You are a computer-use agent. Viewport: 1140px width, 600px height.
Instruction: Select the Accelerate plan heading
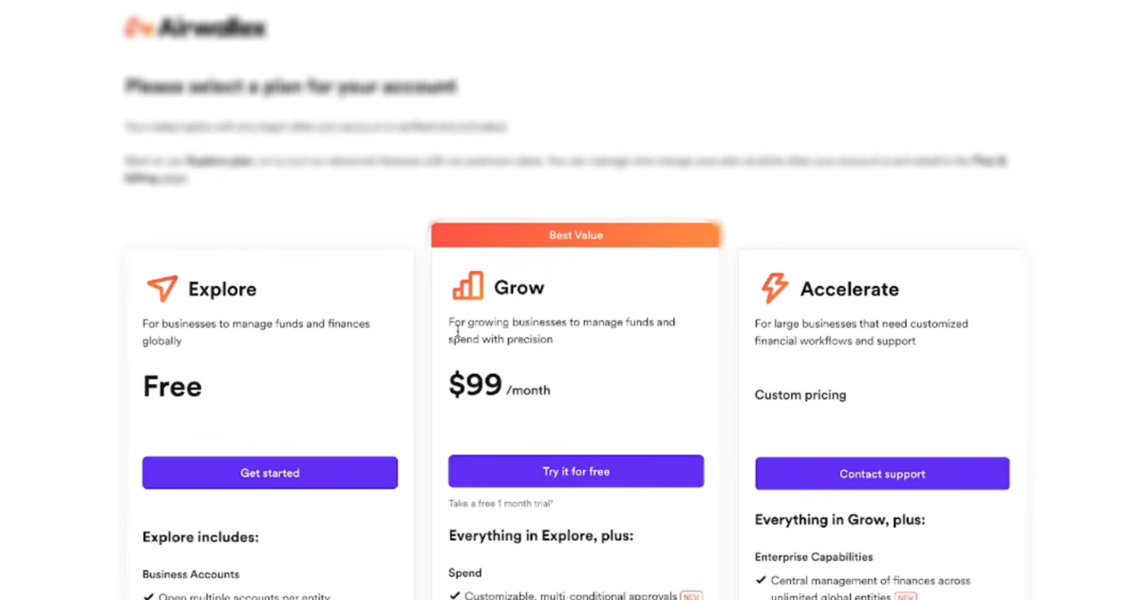point(849,289)
